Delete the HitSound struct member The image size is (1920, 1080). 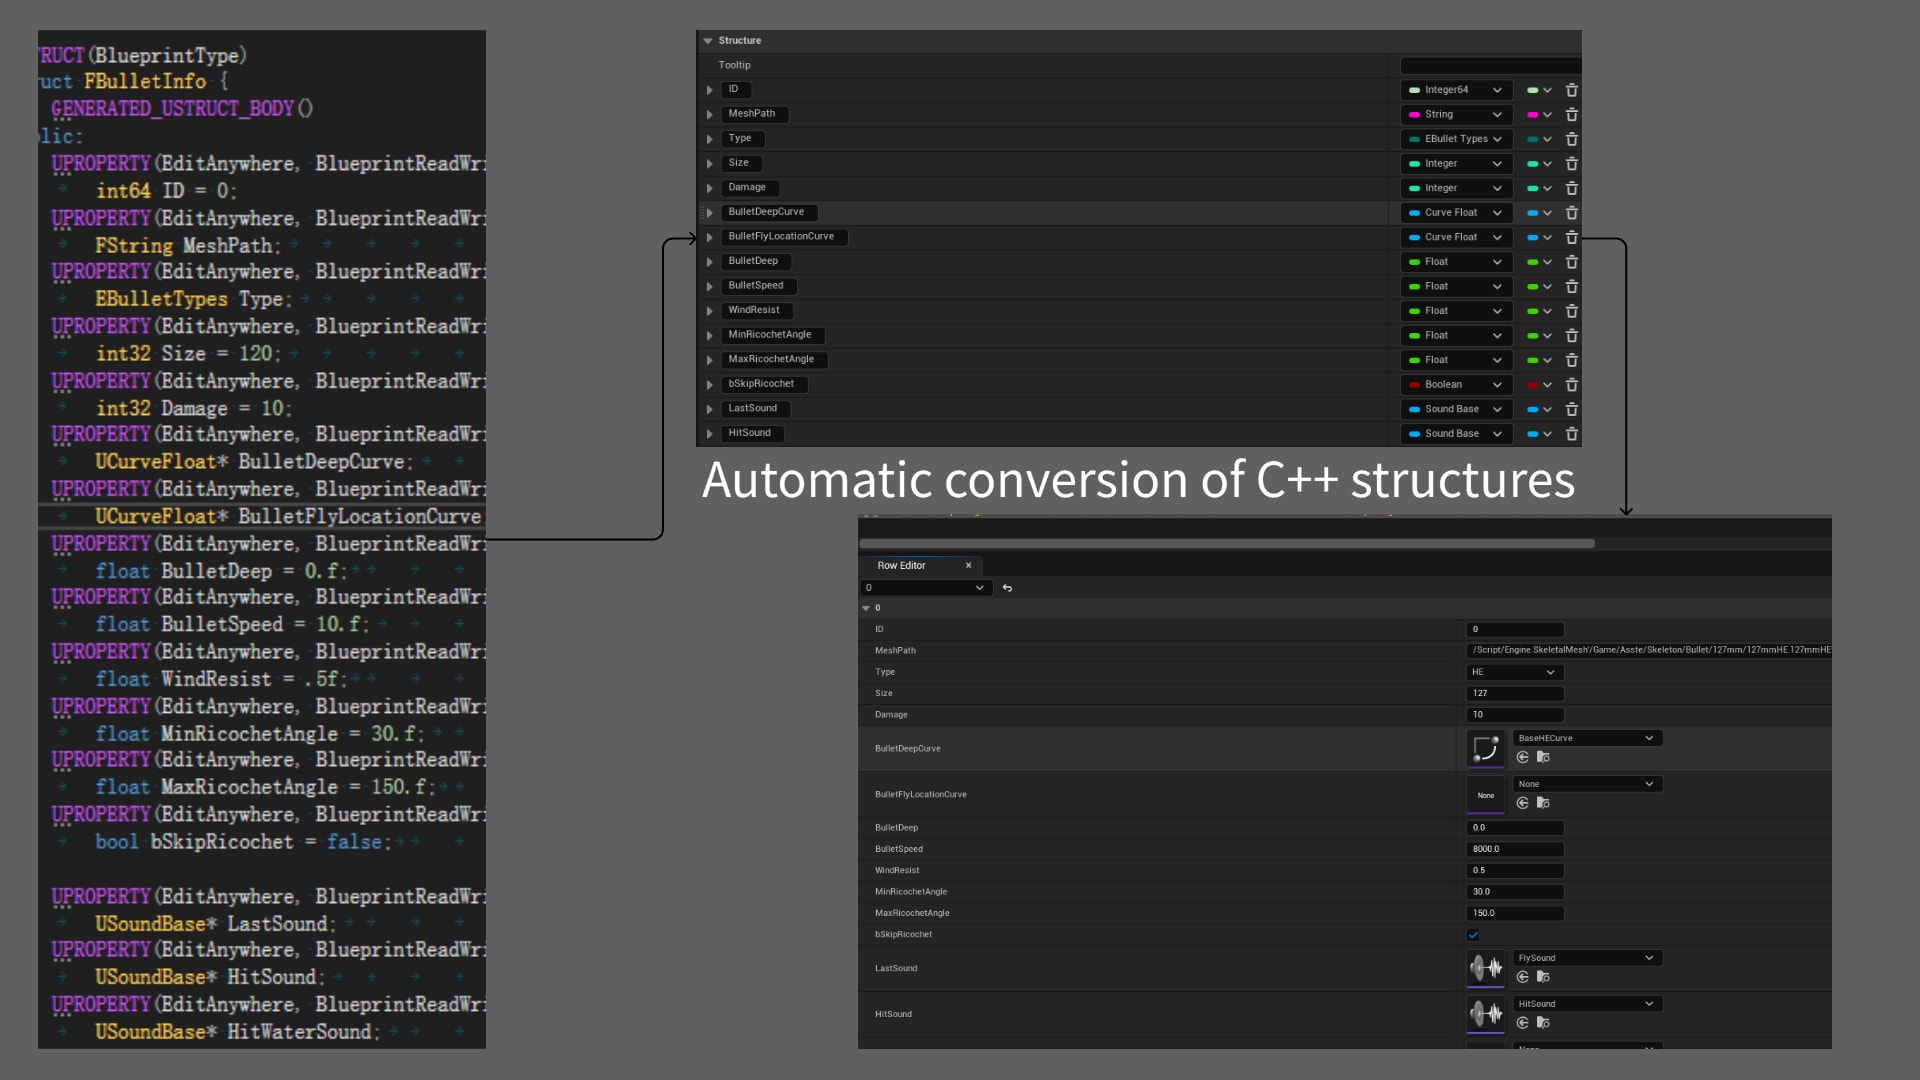(x=1572, y=434)
